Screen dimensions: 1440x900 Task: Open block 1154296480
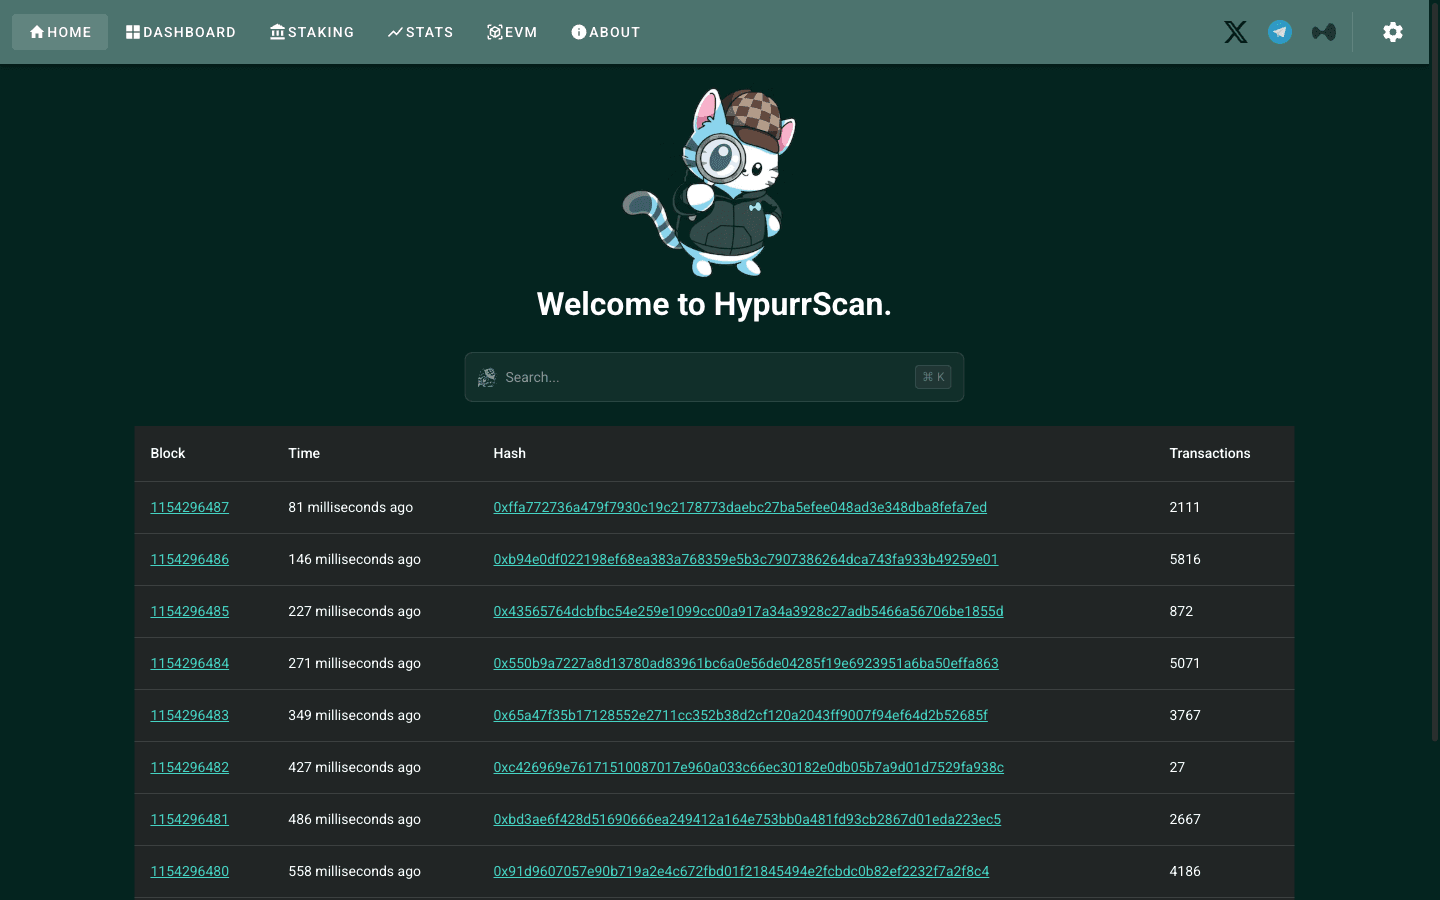(190, 871)
